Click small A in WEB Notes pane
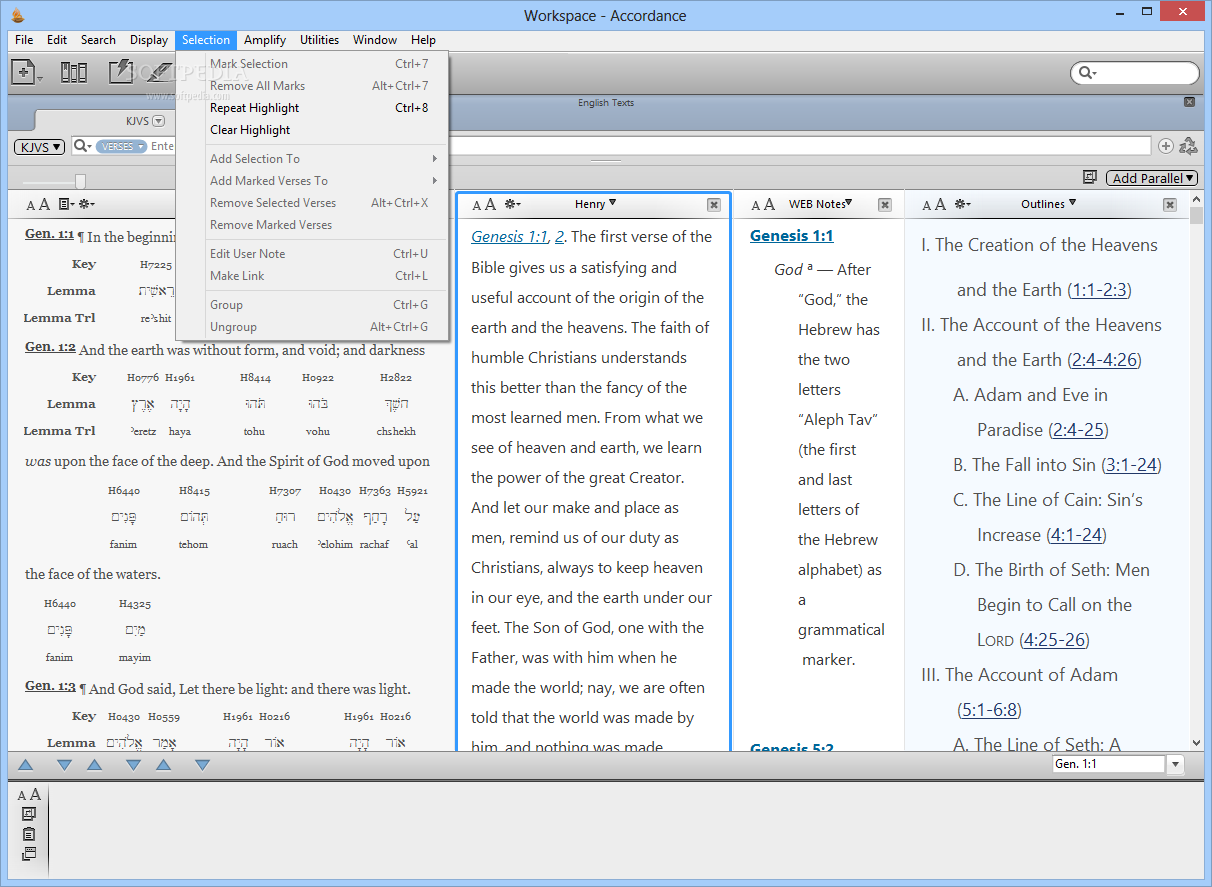 coord(755,206)
